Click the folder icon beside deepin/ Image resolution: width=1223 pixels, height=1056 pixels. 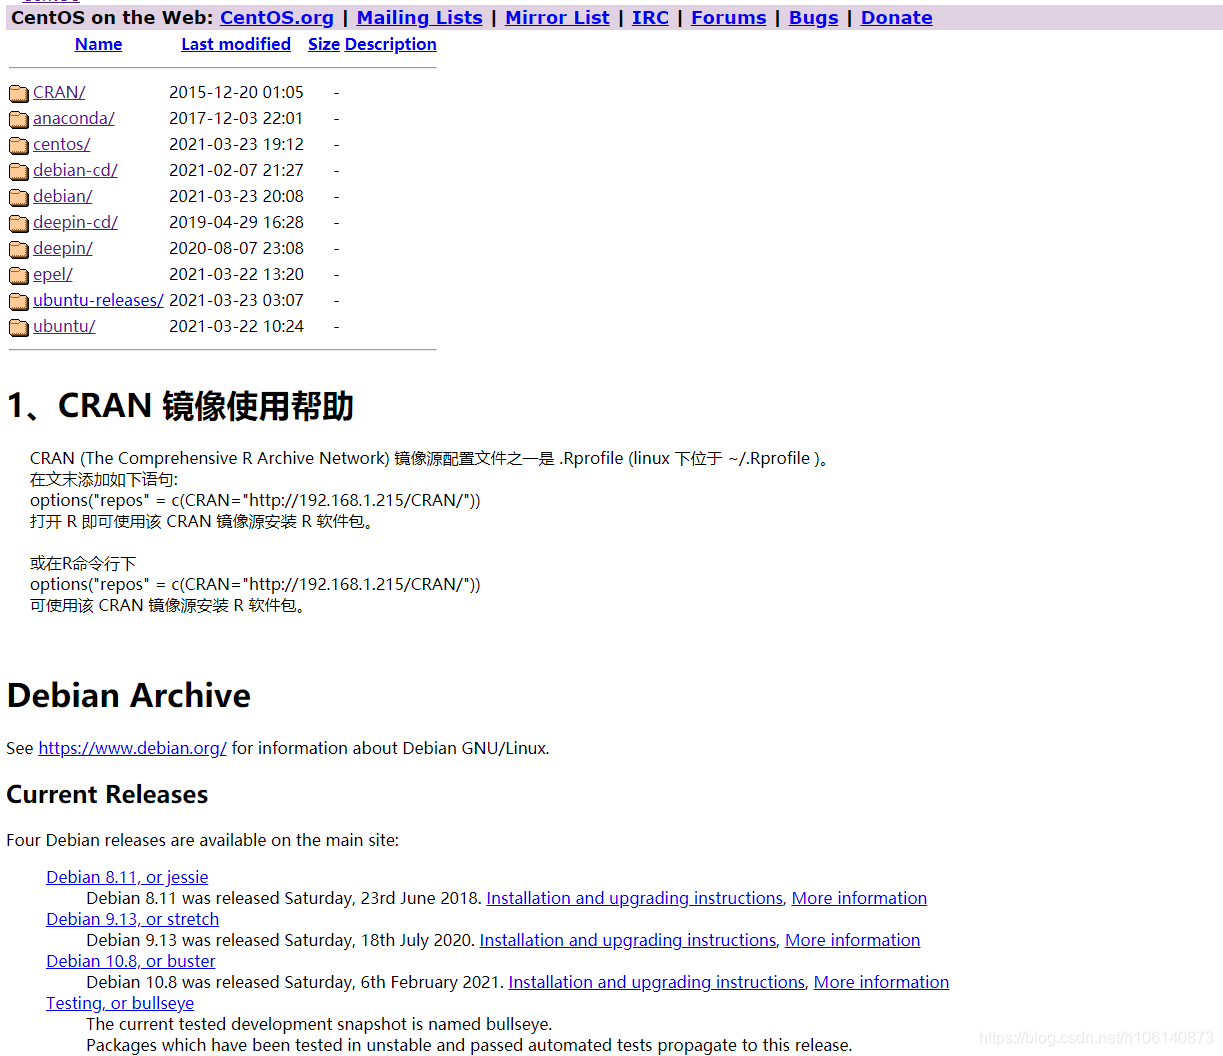[x=19, y=249]
